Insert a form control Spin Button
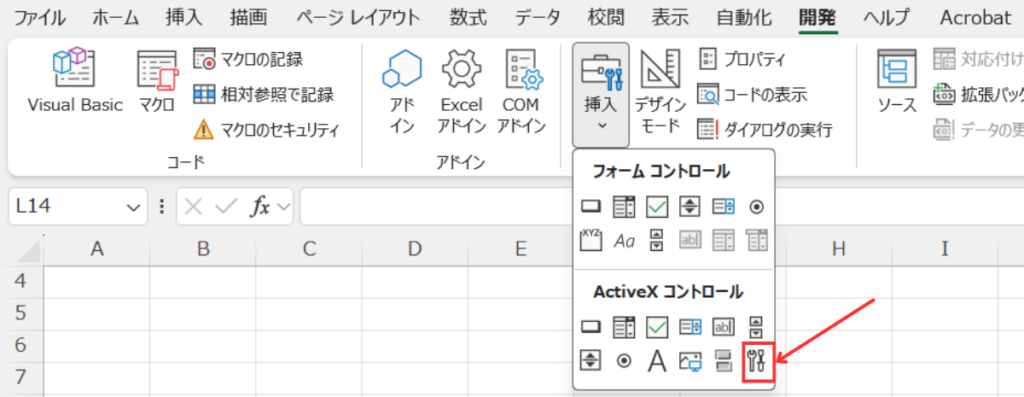Image resolution: width=1024 pixels, height=397 pixels. click(690, 207)
